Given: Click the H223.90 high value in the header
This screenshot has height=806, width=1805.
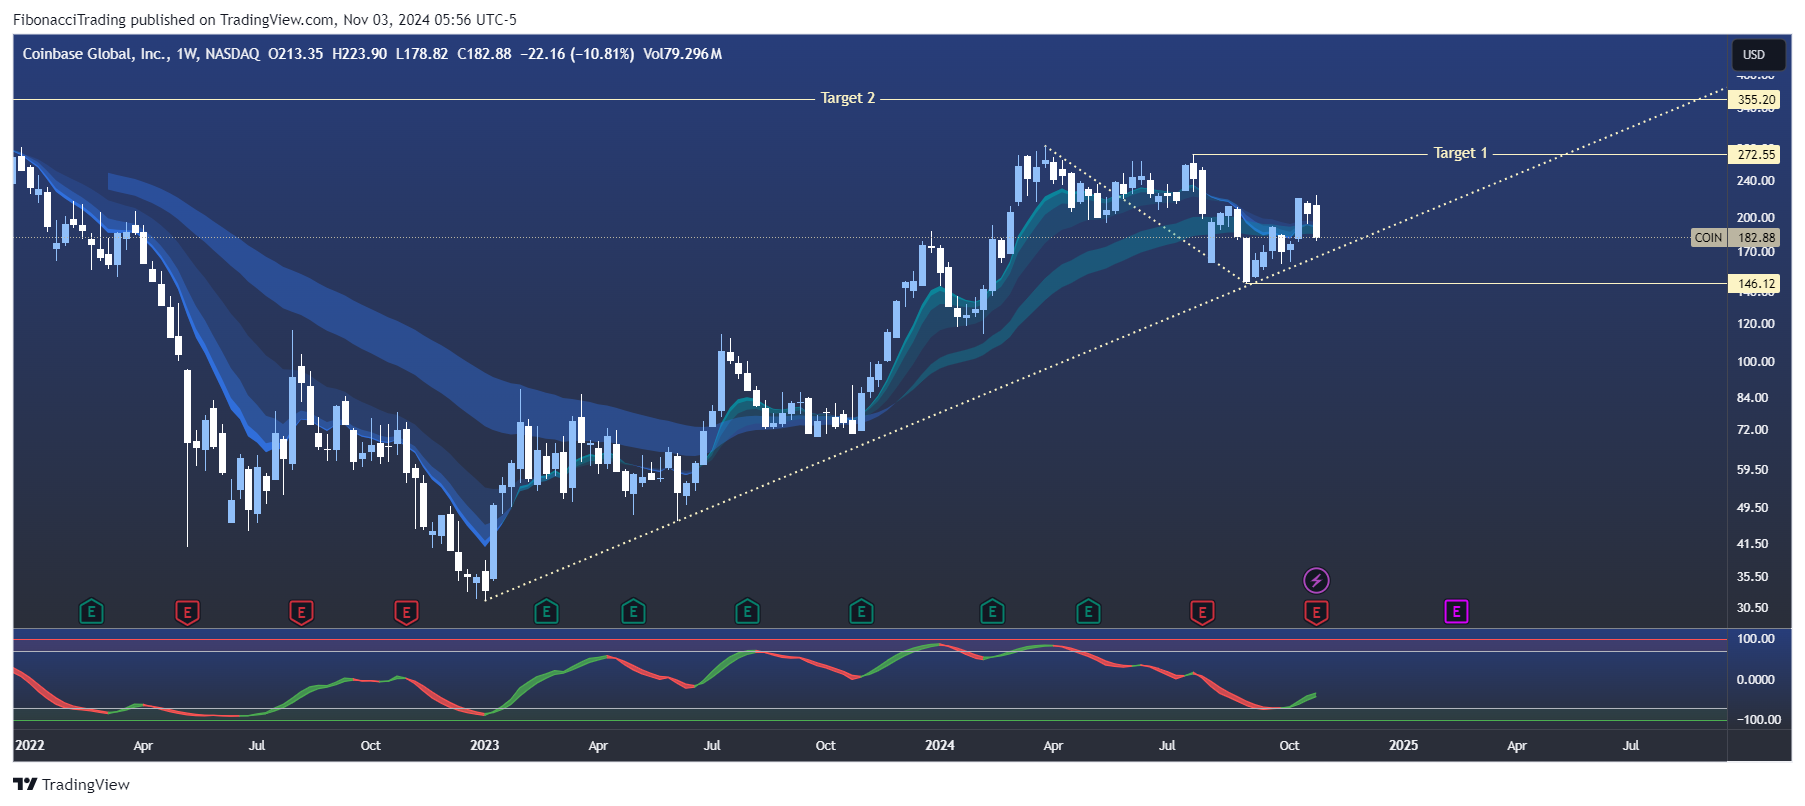Looking at the screenshot, I should pyautogui.click(x=359, y=54).
